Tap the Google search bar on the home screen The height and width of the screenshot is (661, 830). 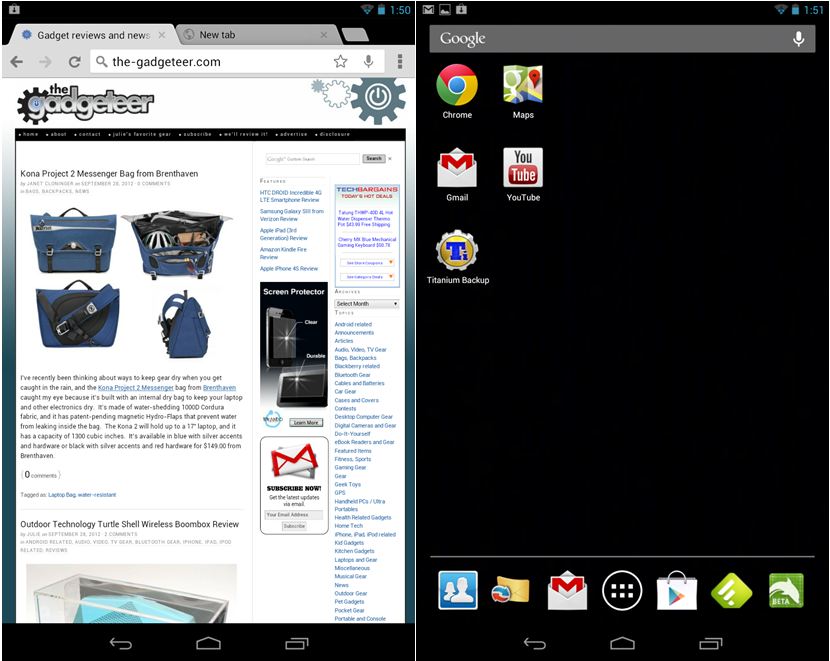(622, 39)
